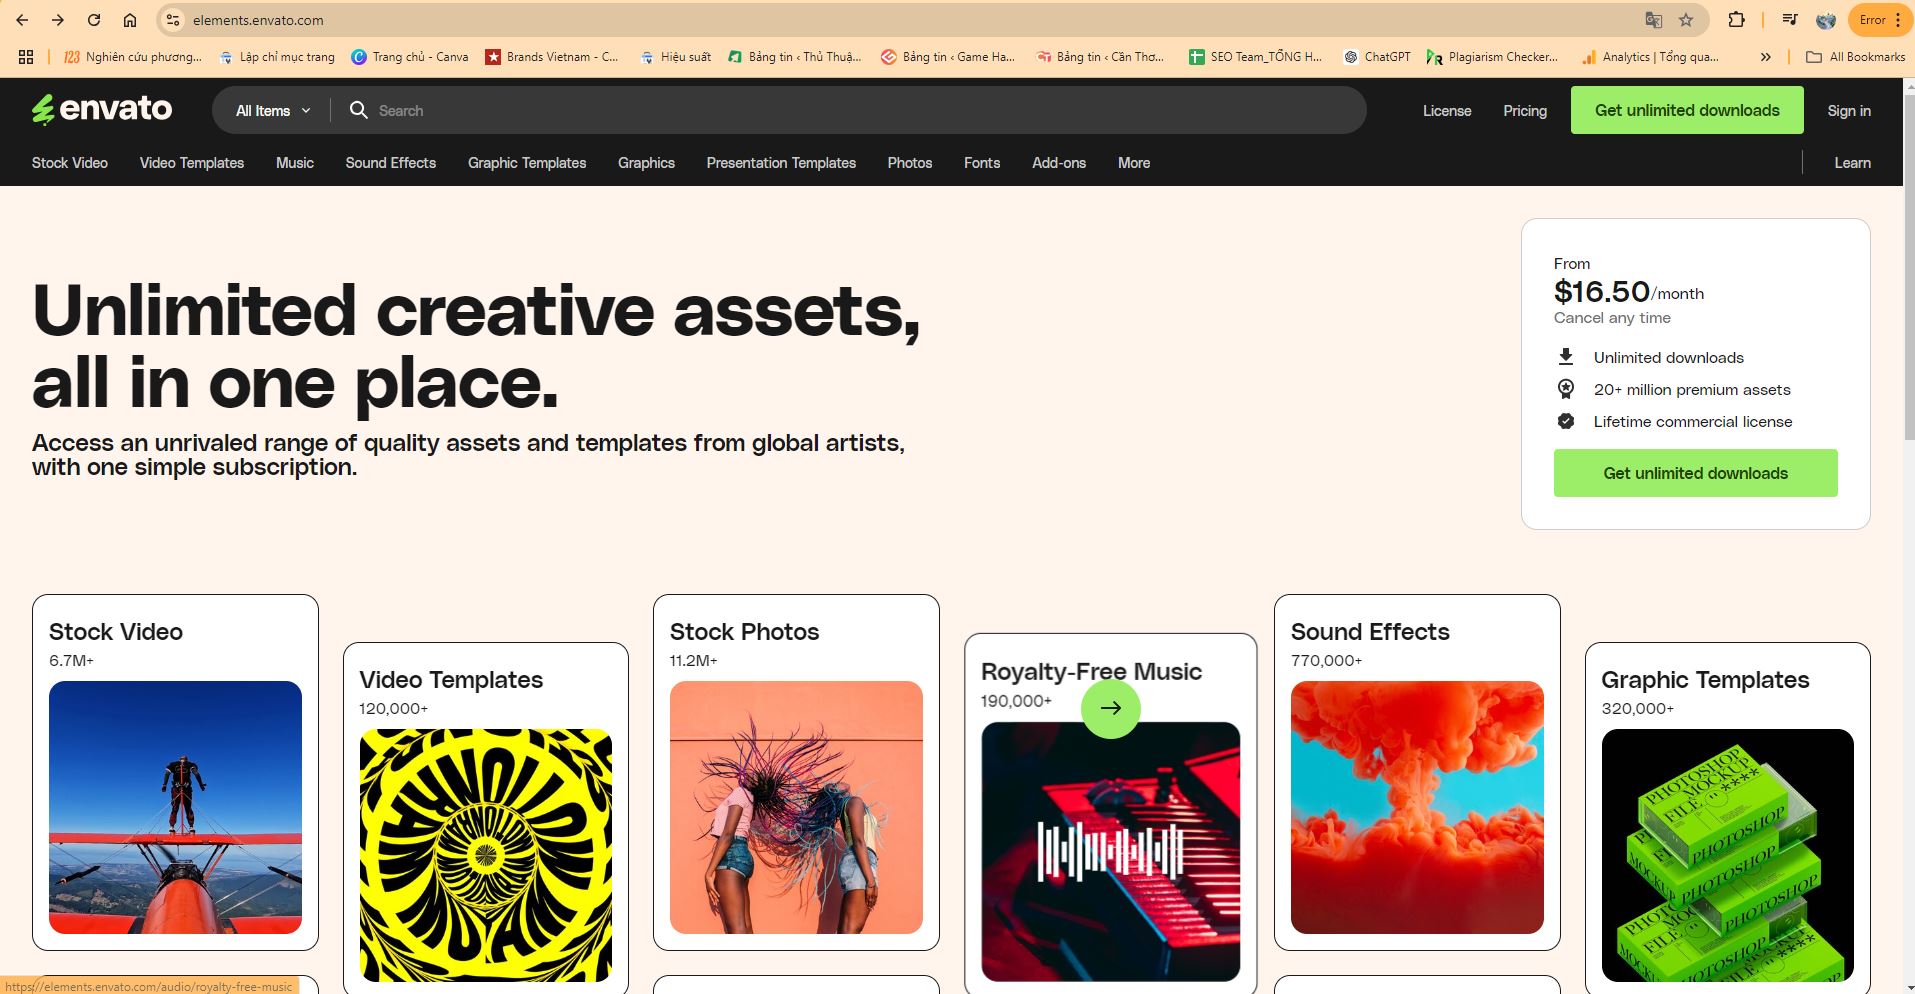The width and height of the screenshot is (1915, 994).
Task: Click the search magnifier icon
Action: 358,110
